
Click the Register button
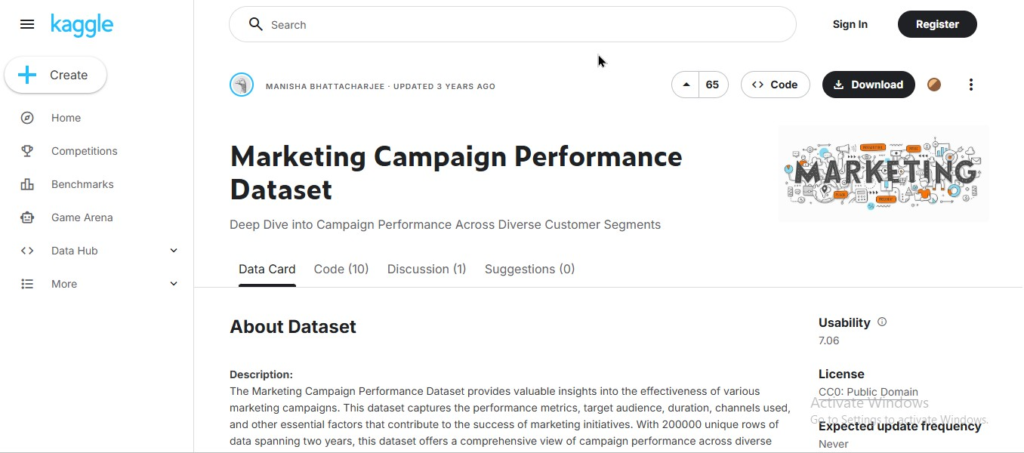(x=937, y=24)
